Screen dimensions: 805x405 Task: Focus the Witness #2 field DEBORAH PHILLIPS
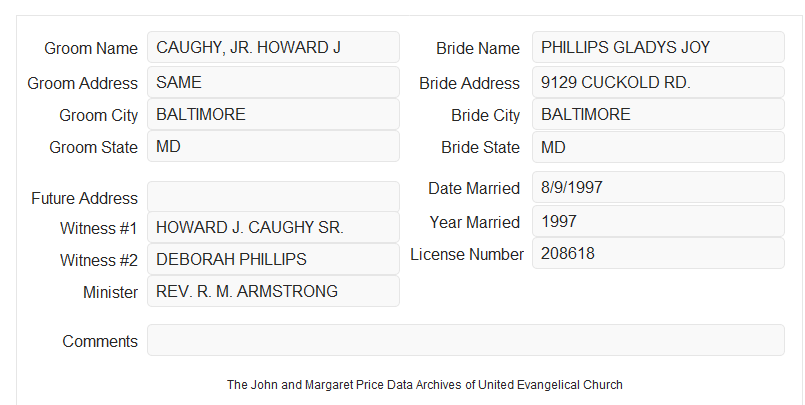(273, 259)
